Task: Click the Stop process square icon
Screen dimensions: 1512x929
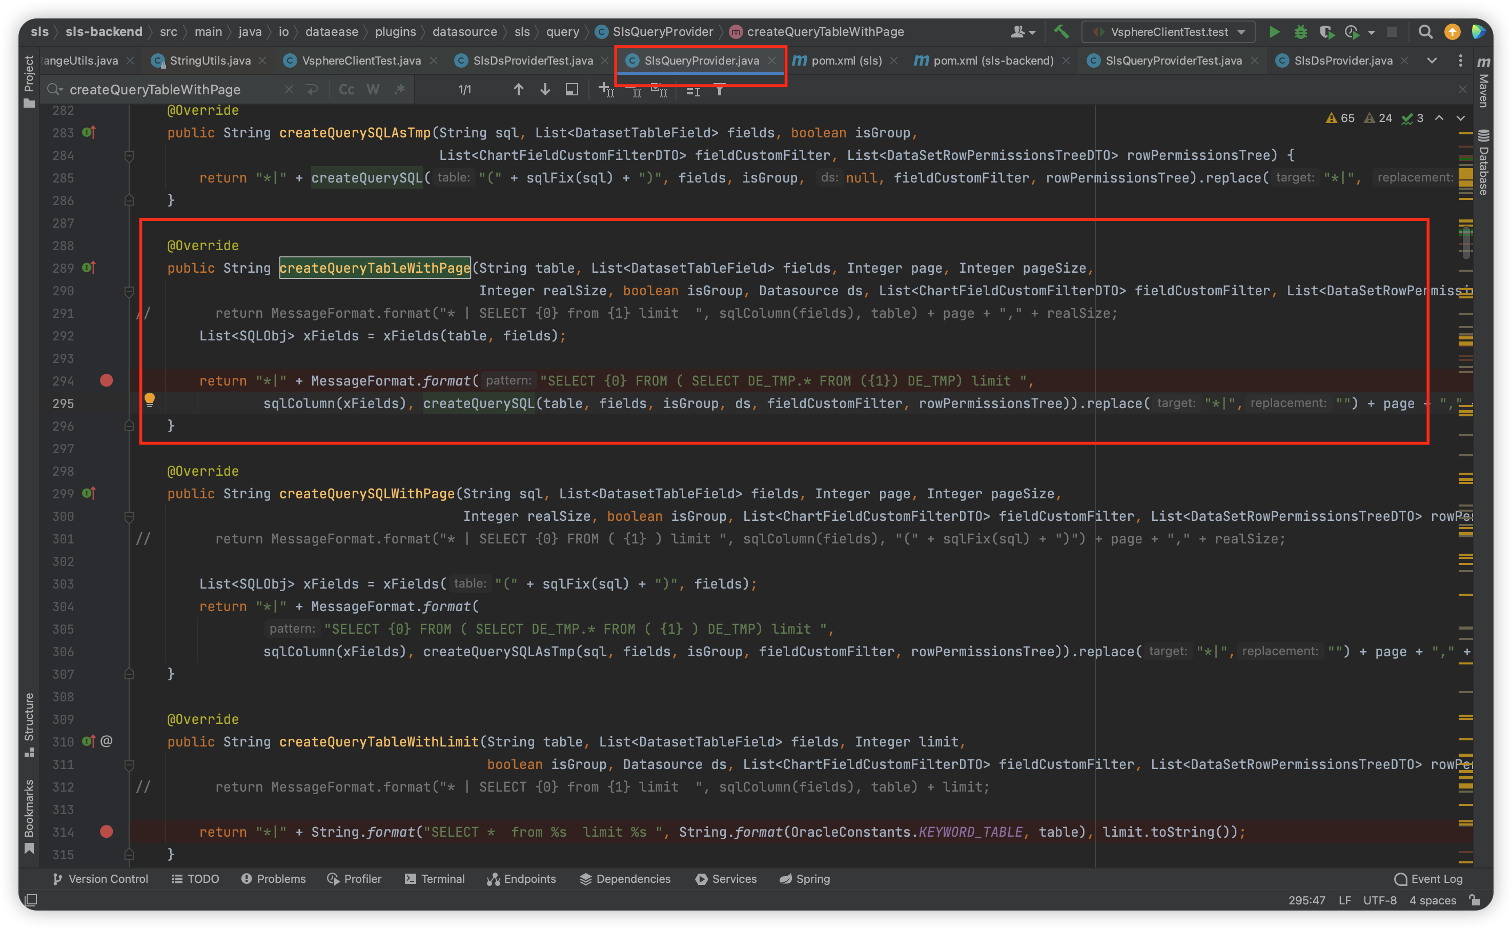Action: [x=1391, y=32]
